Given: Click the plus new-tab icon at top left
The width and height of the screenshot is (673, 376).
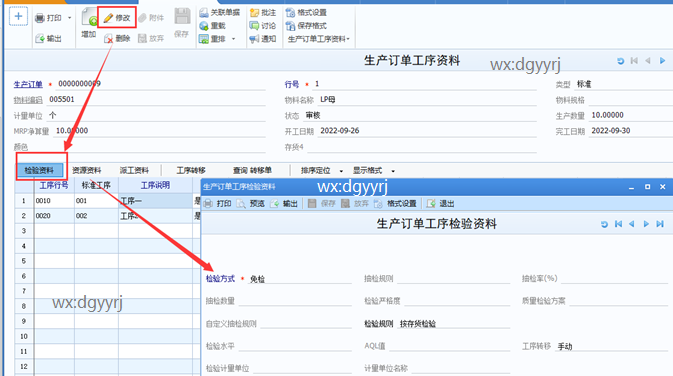Looking at the screenshot, I should point(18,17).
